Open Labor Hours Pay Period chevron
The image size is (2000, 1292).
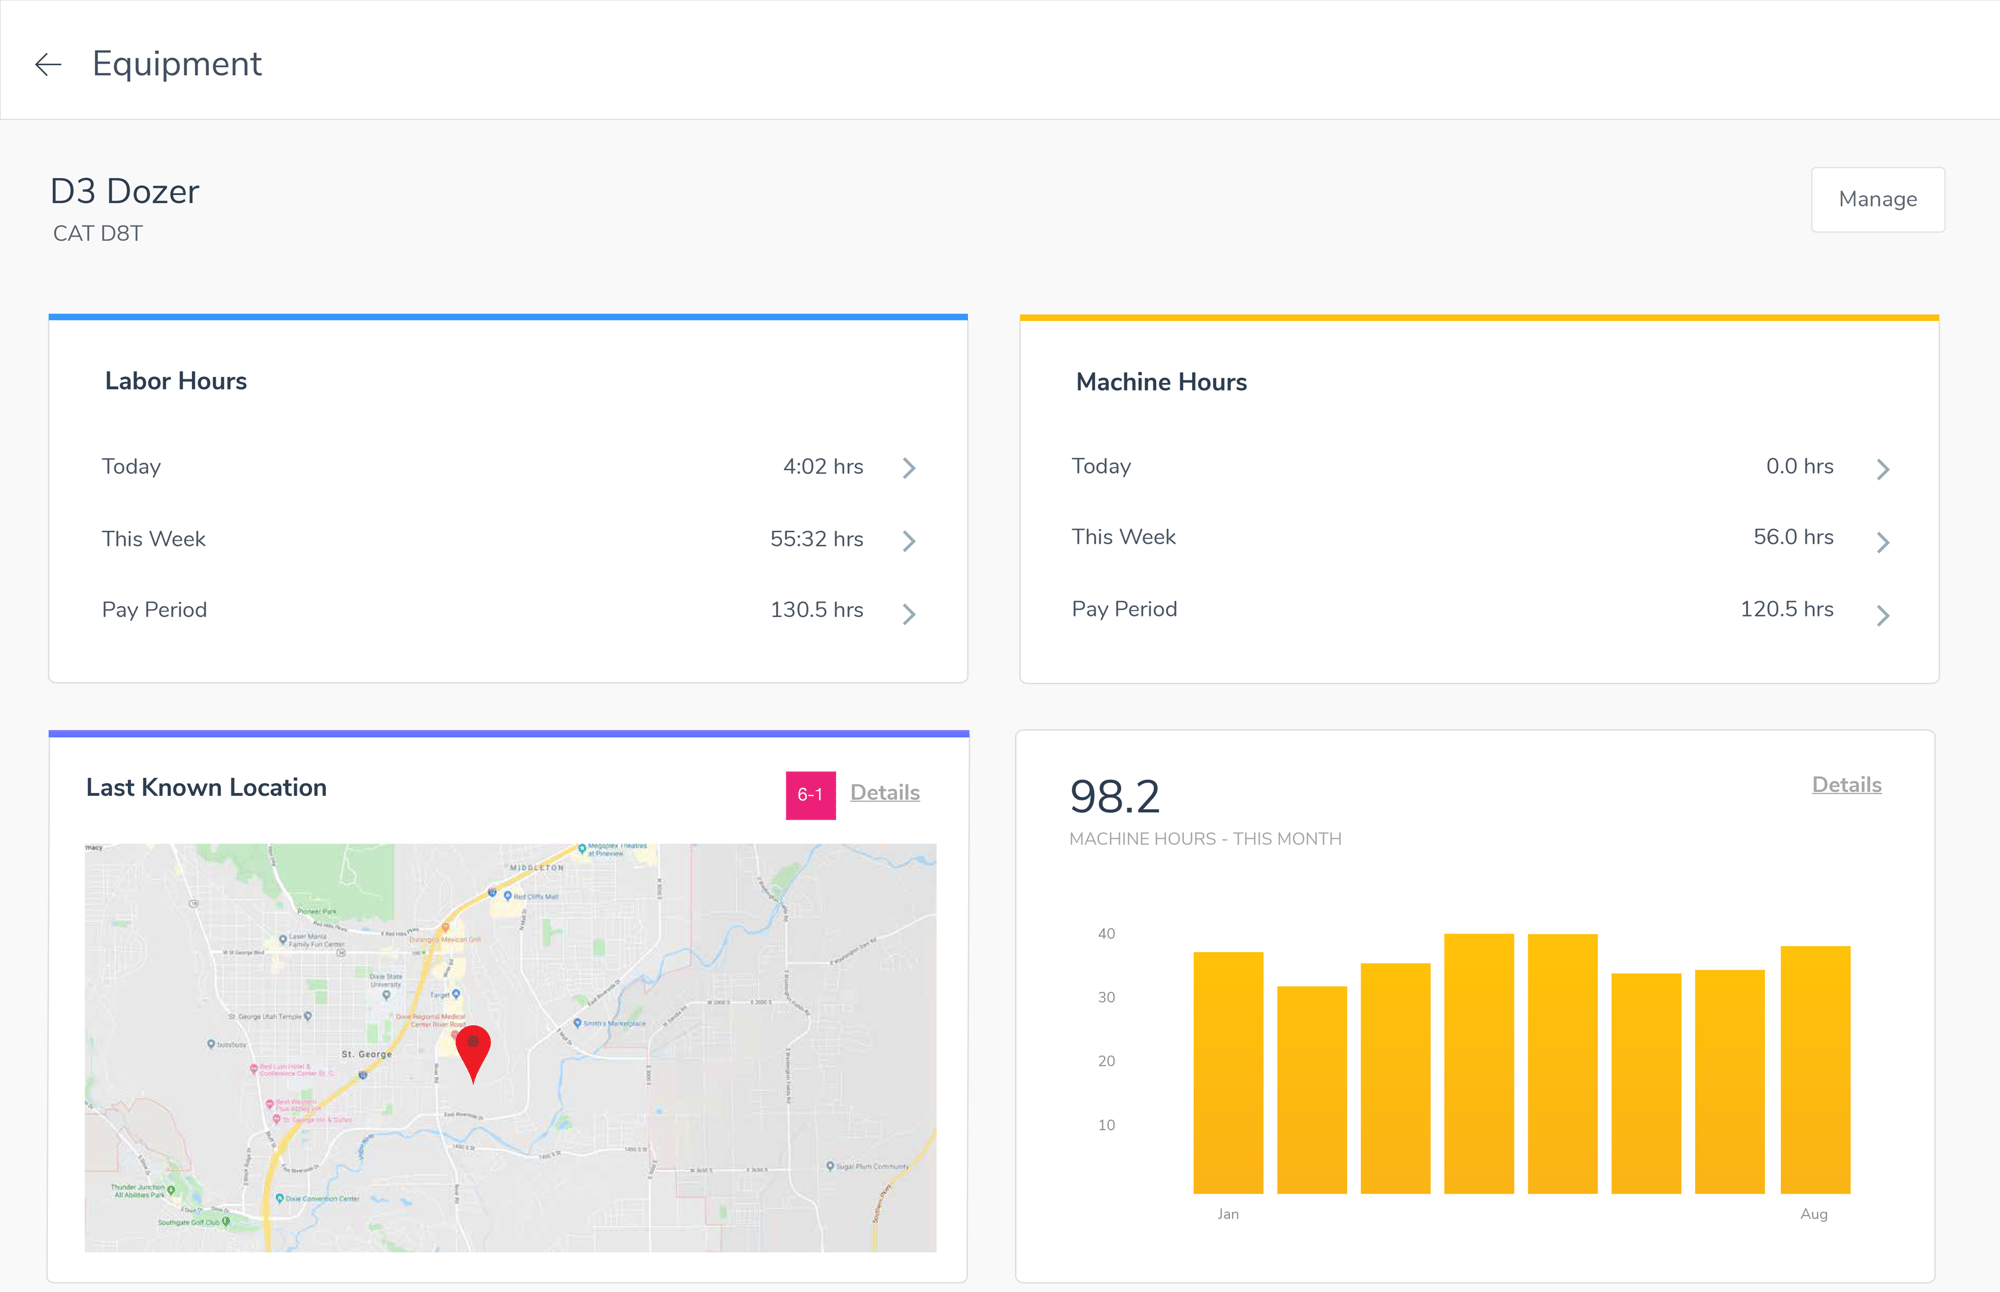[x=909, y=614]
